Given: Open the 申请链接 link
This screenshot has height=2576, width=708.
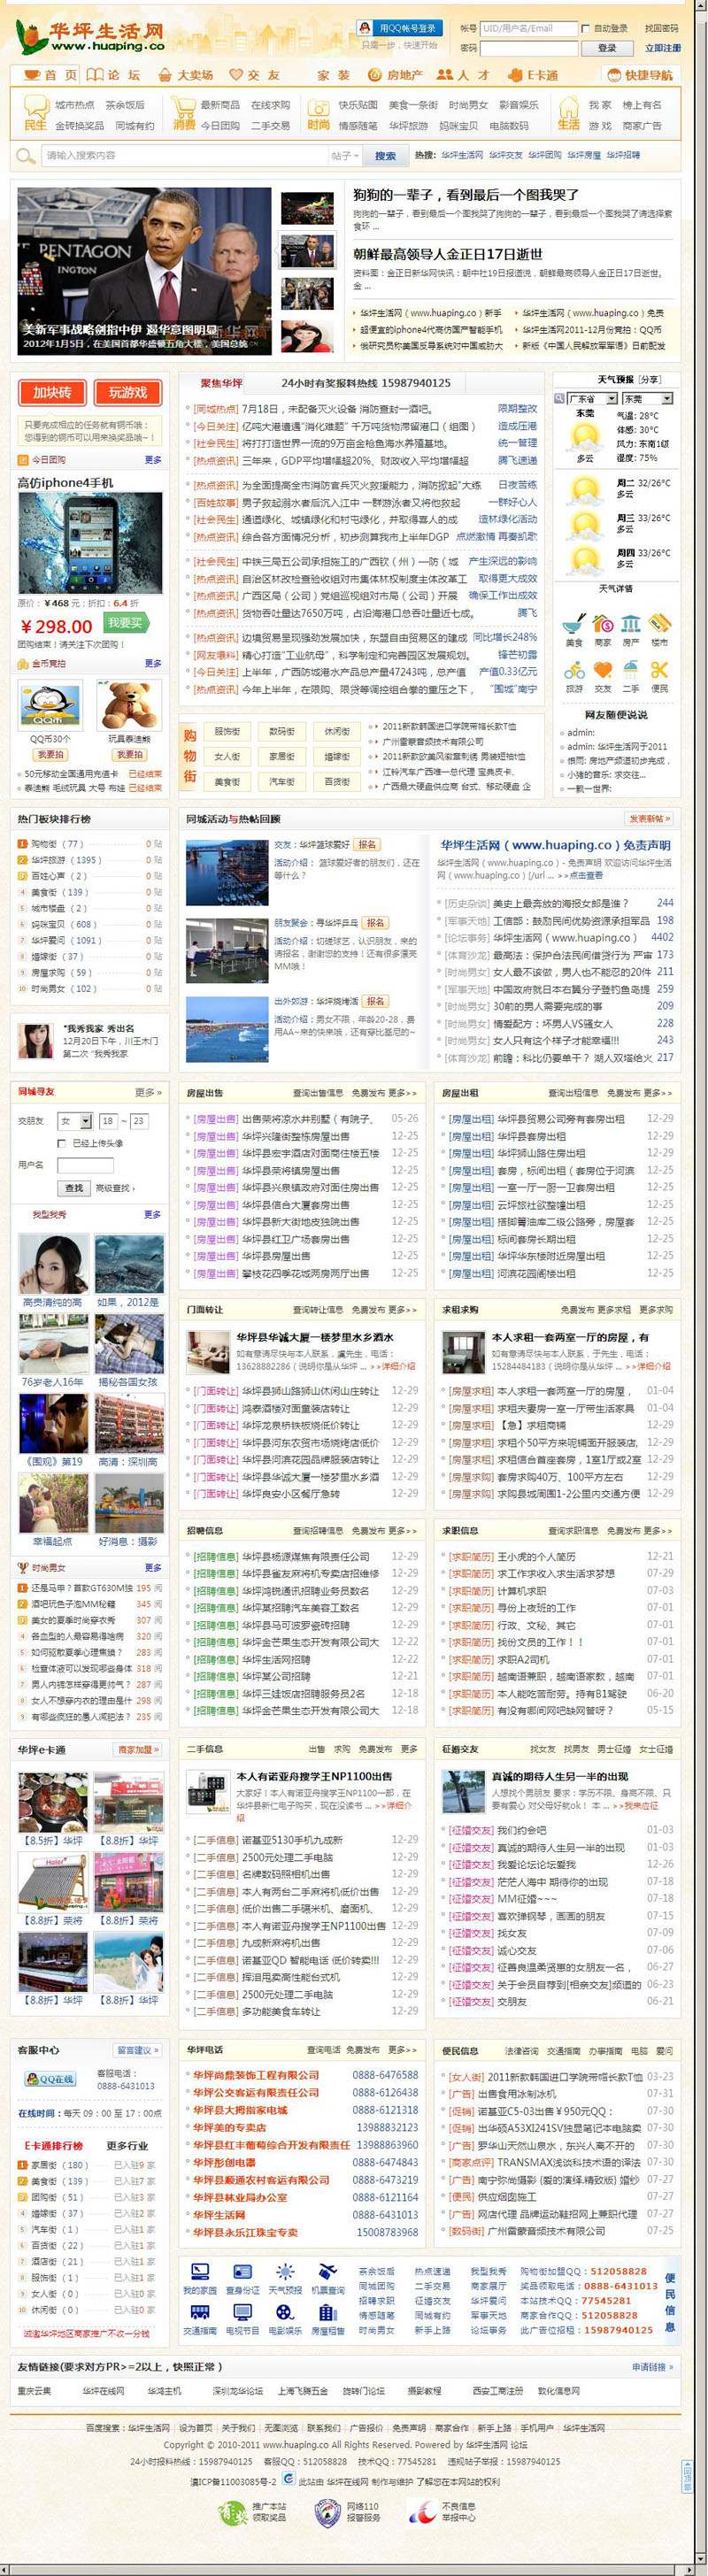Looking at the screenshot, I should (653, 2367).
